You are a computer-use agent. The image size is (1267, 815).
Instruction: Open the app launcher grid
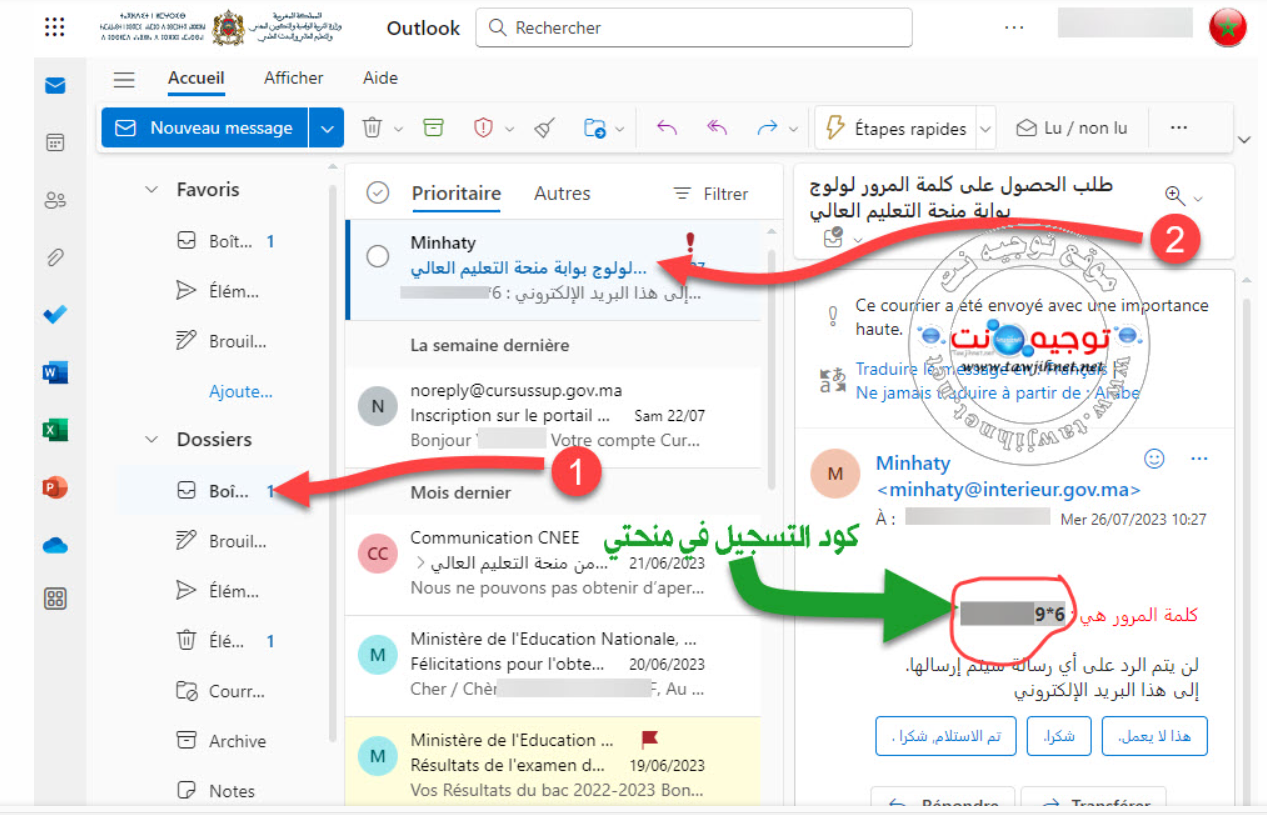coord(55,27)
